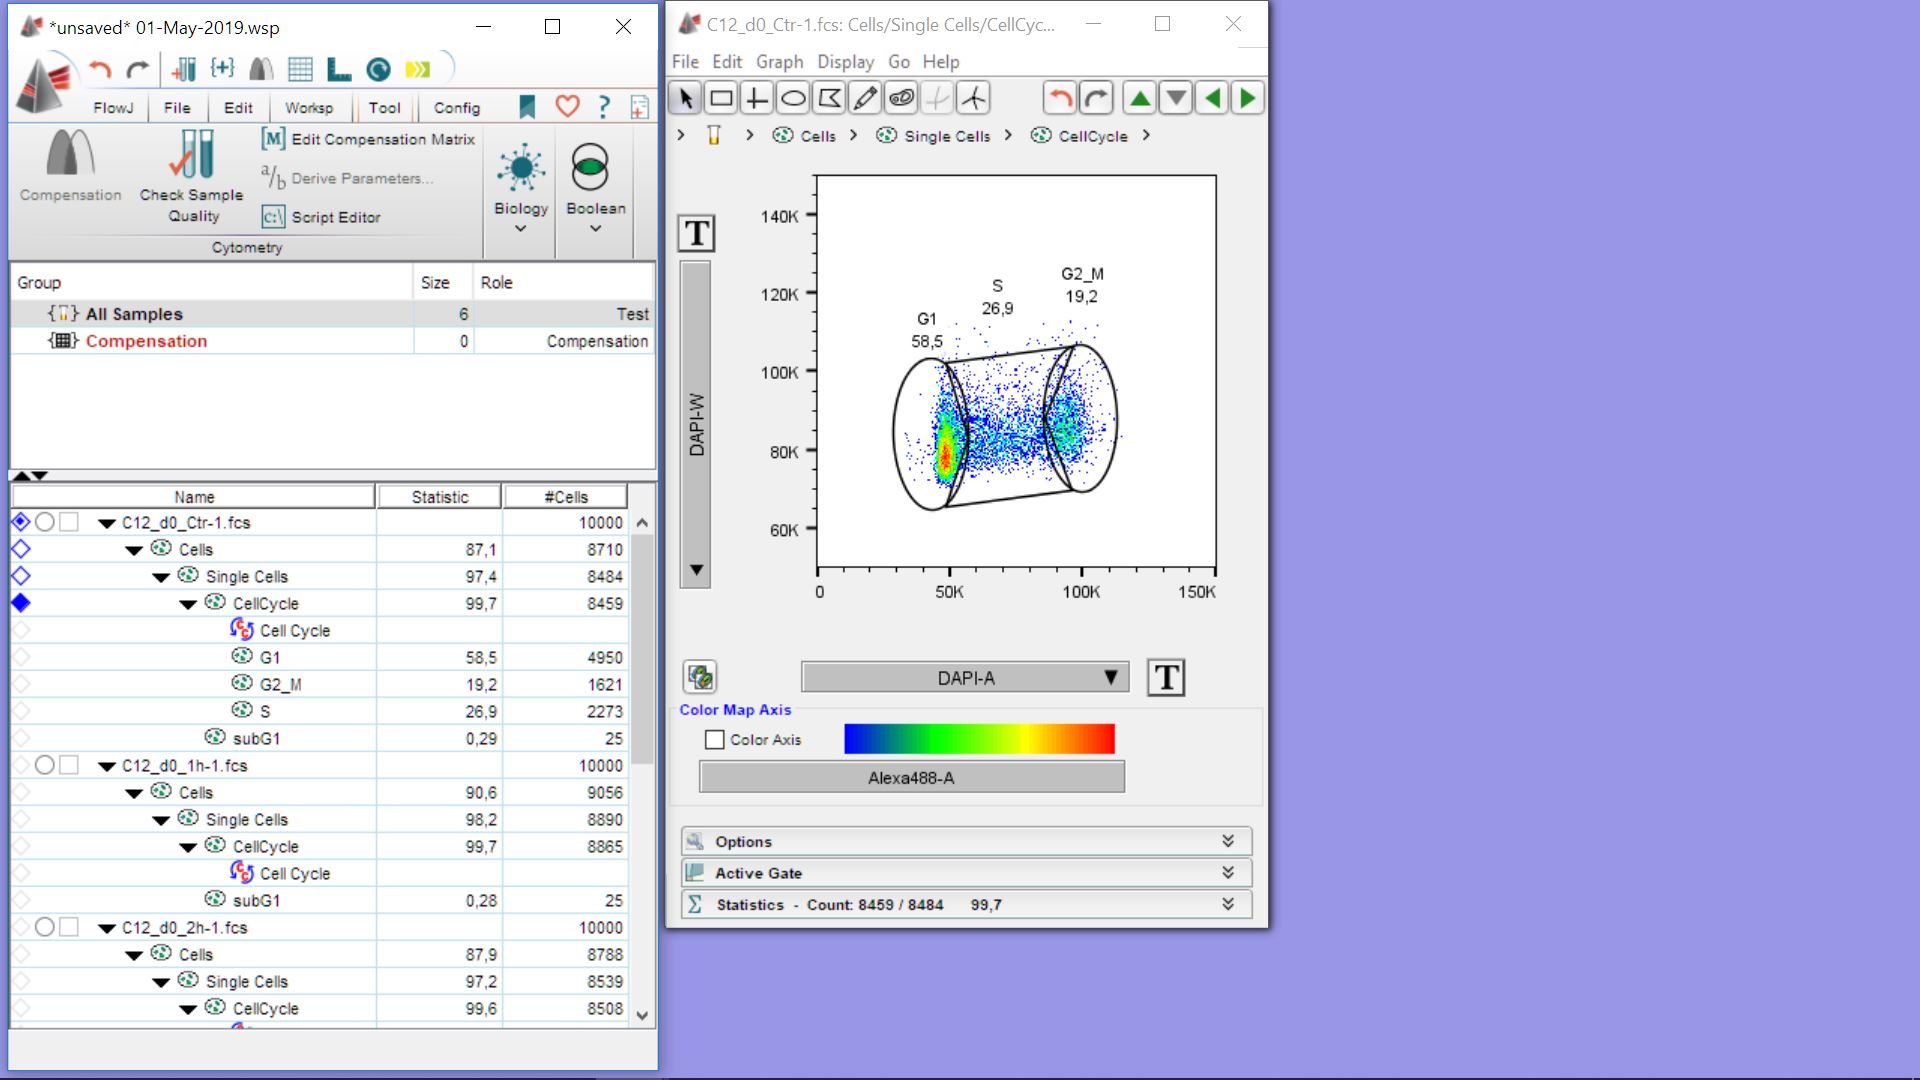Select the radio button for C12_d0_1h-1.fcs
This screenshot has width=1920, height=1080.
pos(44,765)
